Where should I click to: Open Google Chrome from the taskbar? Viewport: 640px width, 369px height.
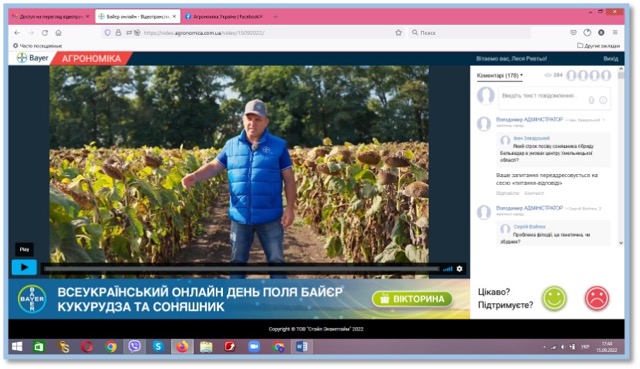tap(111, 347)
